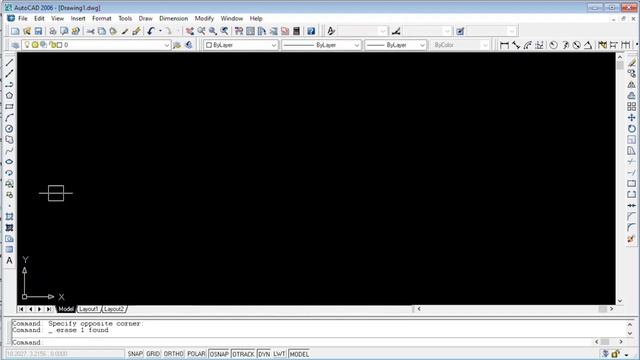The image size is (640, 360).
Task: Select the Line draw tool
Action: click(x=9, y=62)
